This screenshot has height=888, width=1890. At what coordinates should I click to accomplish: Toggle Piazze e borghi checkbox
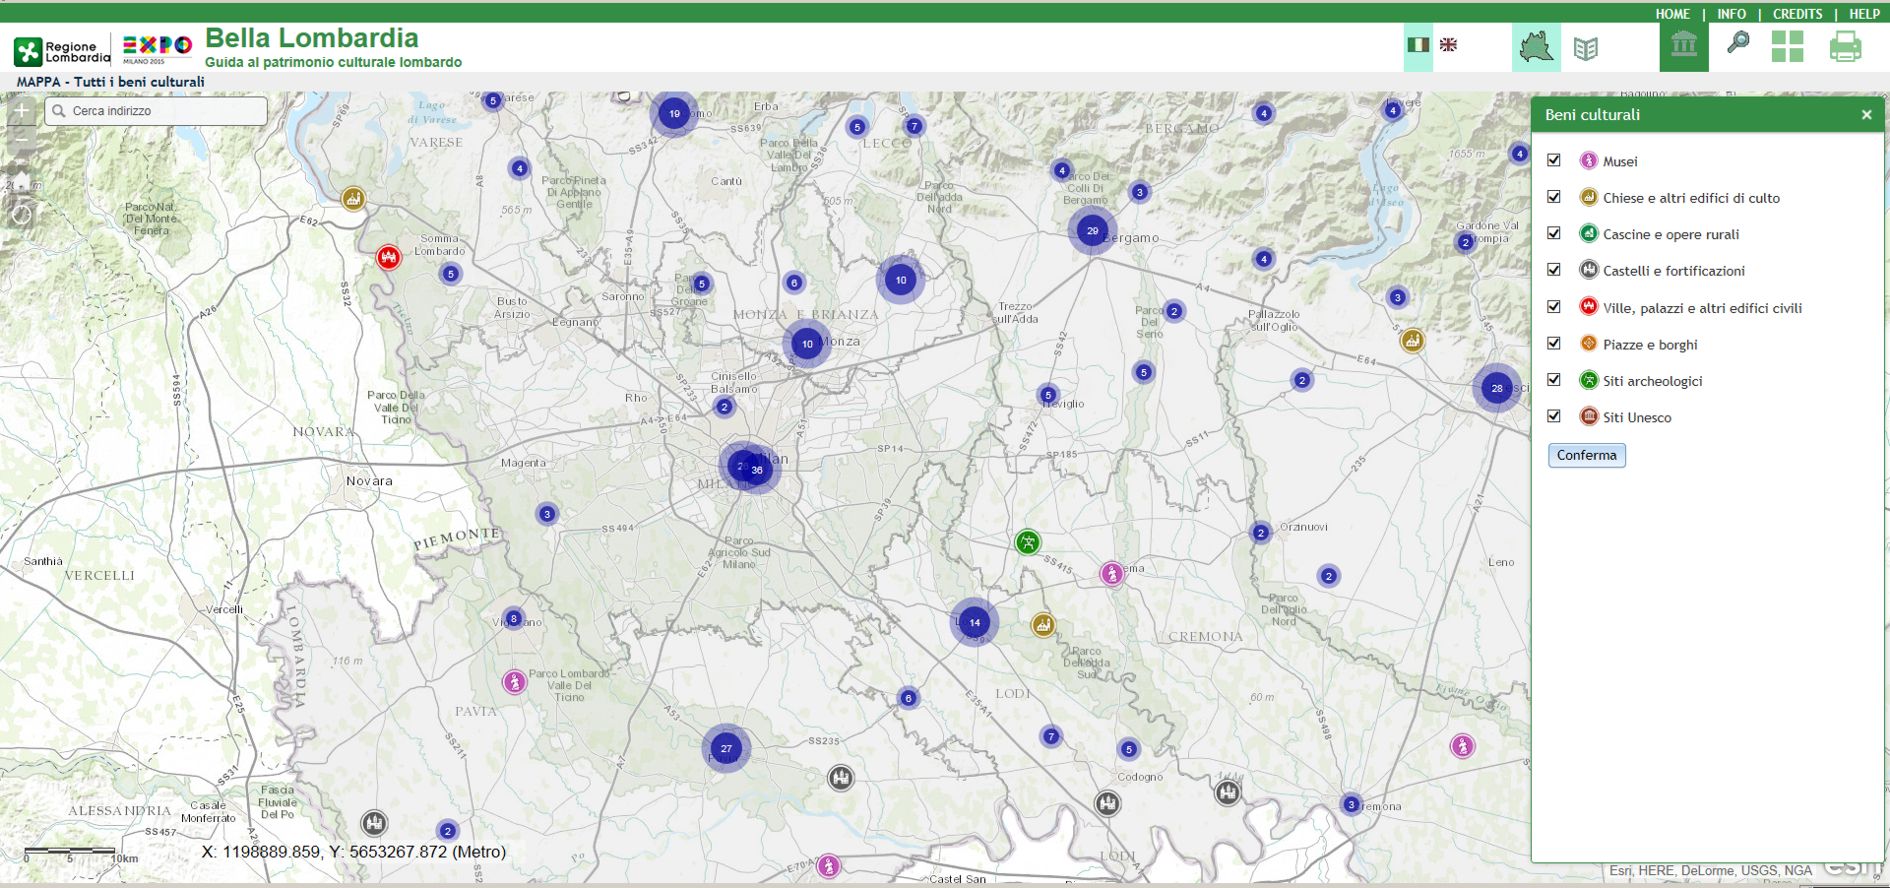point(1554,343)
